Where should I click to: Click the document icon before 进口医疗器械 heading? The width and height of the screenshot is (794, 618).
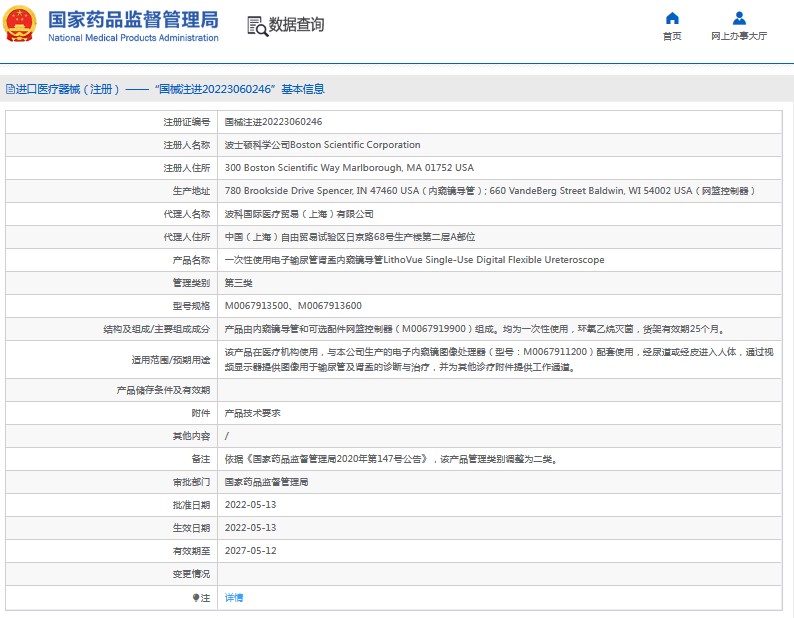point(9,89)
